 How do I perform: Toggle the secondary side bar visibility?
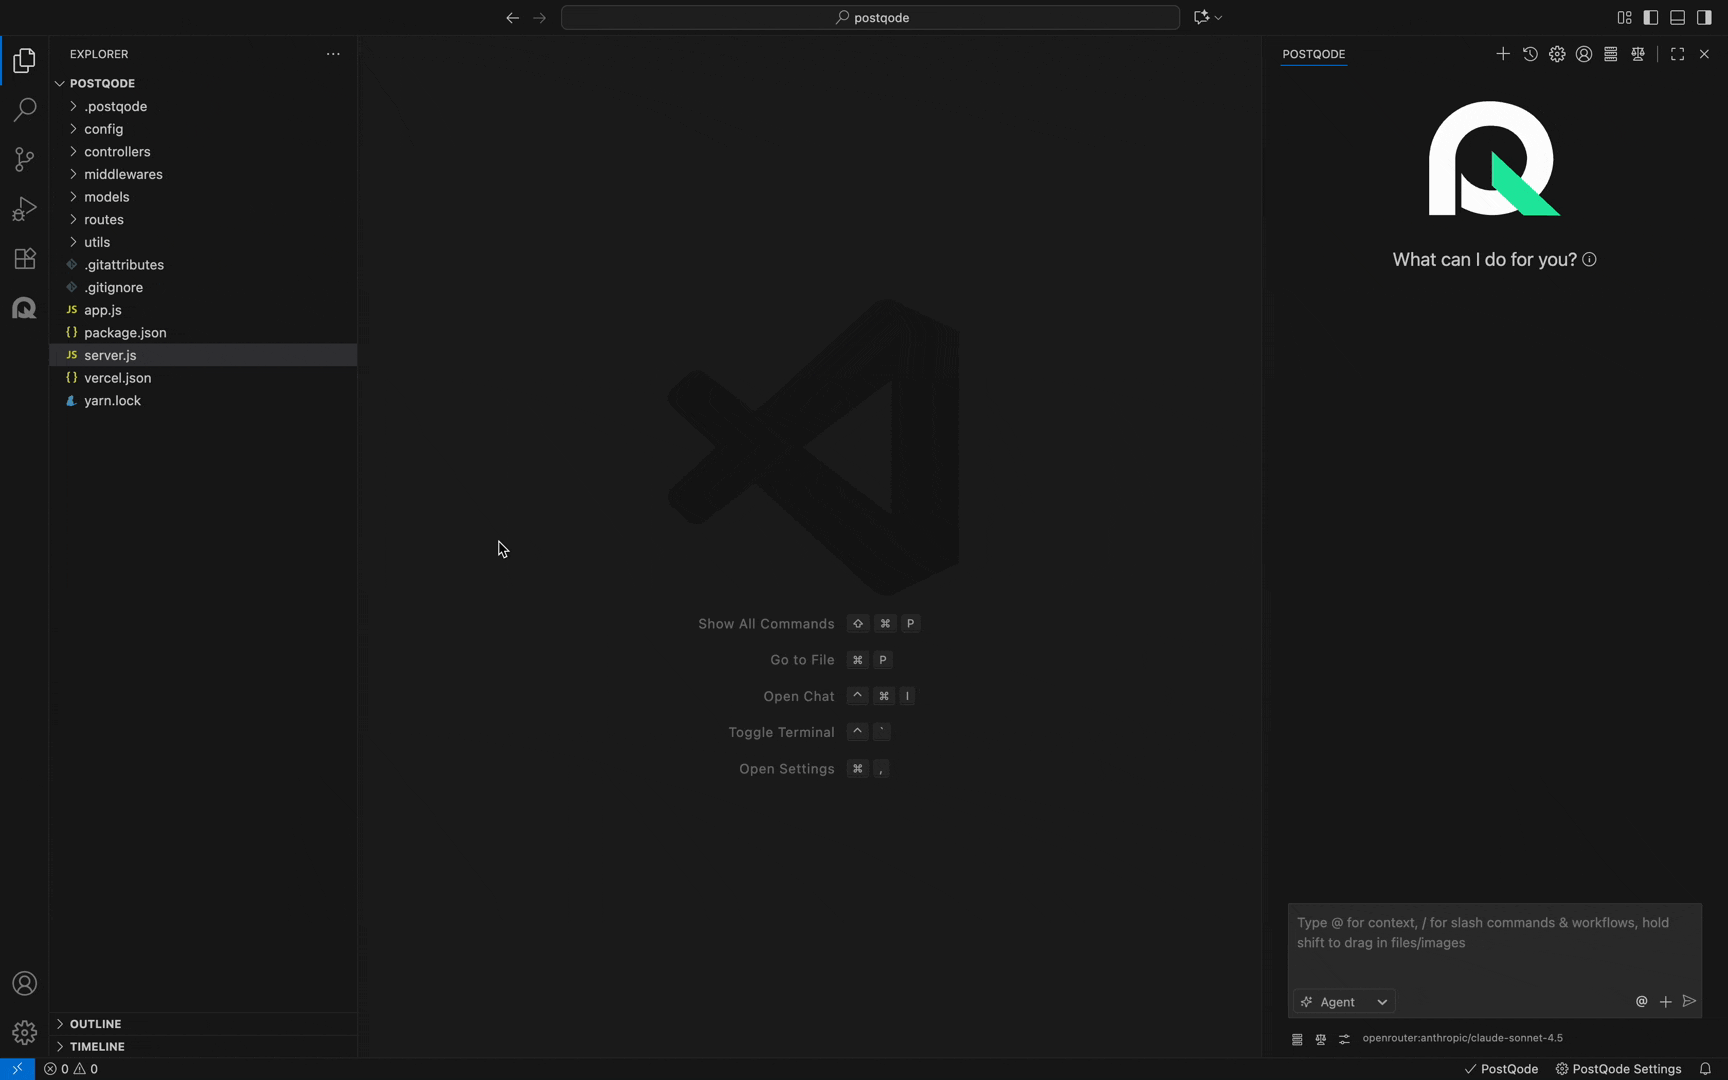(x=1704, y=17)
